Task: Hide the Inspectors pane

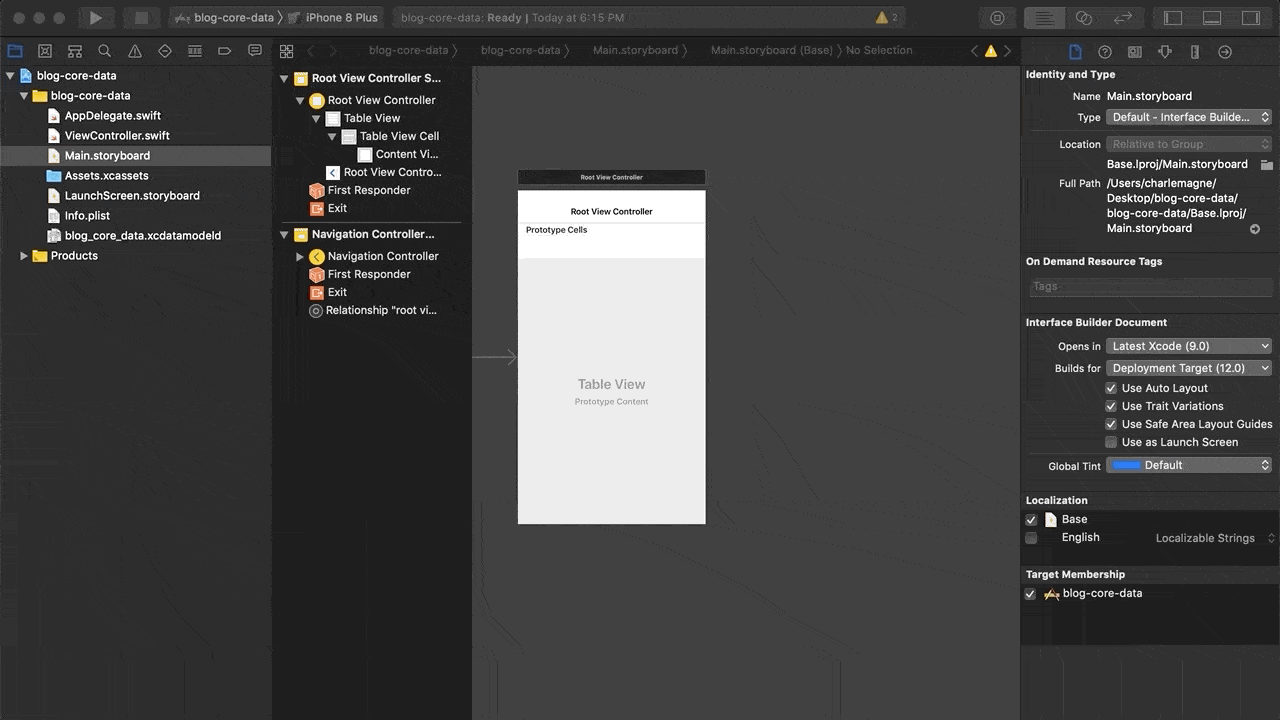Action: click(1251, 18)
